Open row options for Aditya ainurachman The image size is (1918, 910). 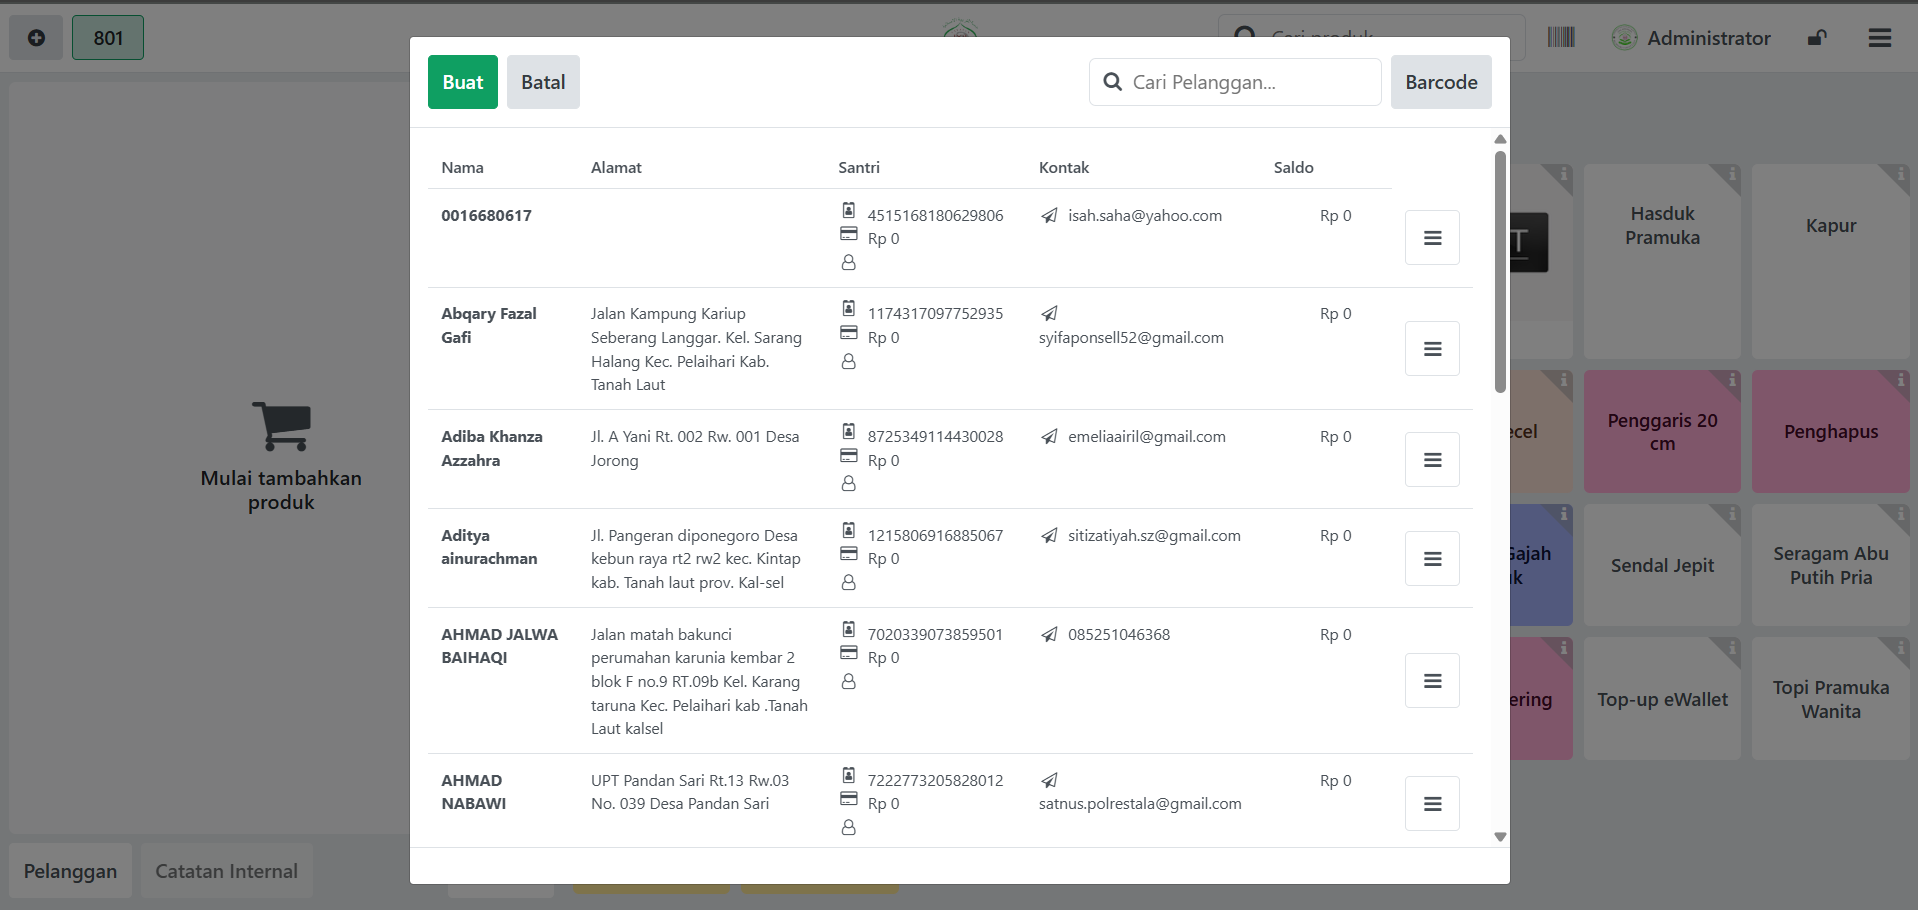1432,559
